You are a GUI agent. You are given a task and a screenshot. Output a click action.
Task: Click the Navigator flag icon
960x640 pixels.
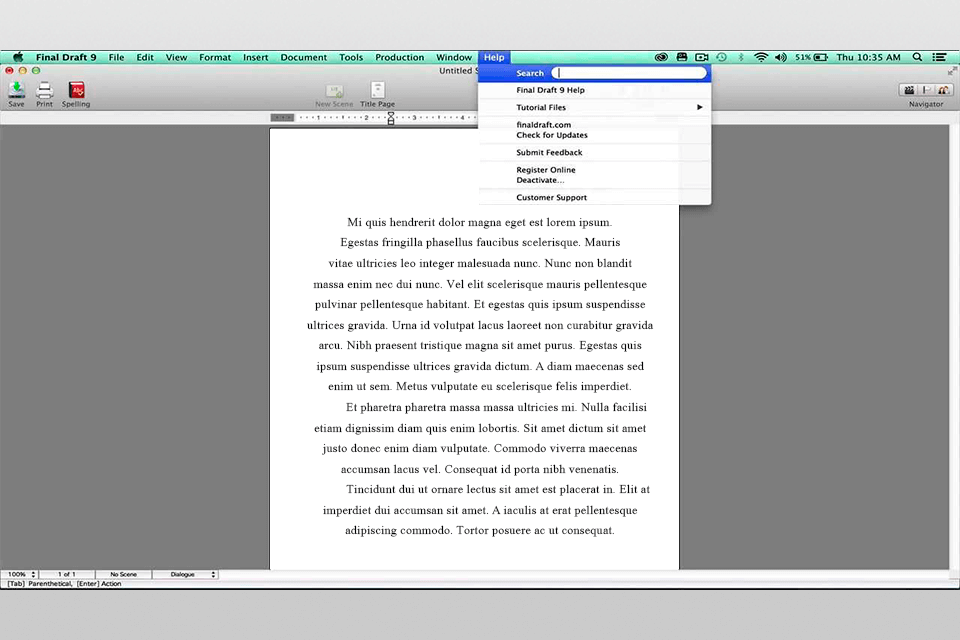click(926, 90)
